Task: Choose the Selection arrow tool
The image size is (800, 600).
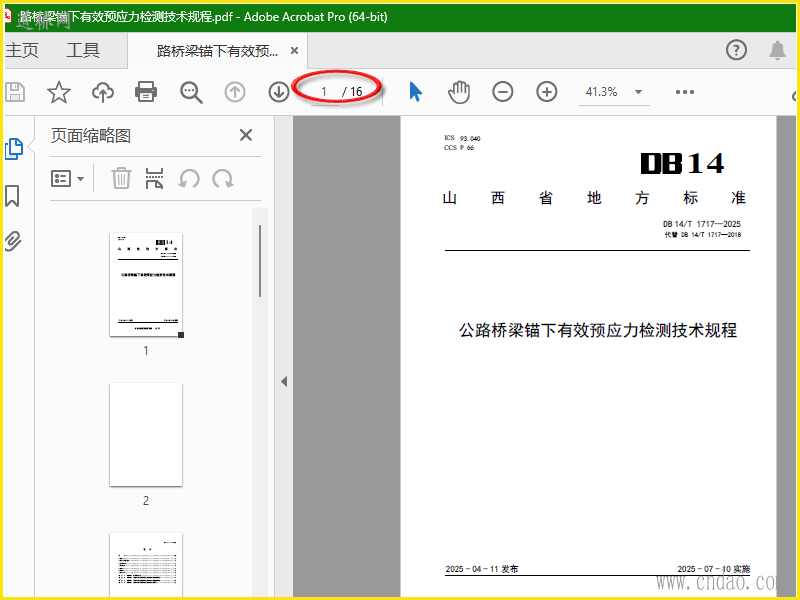Action: coord(415,92)
